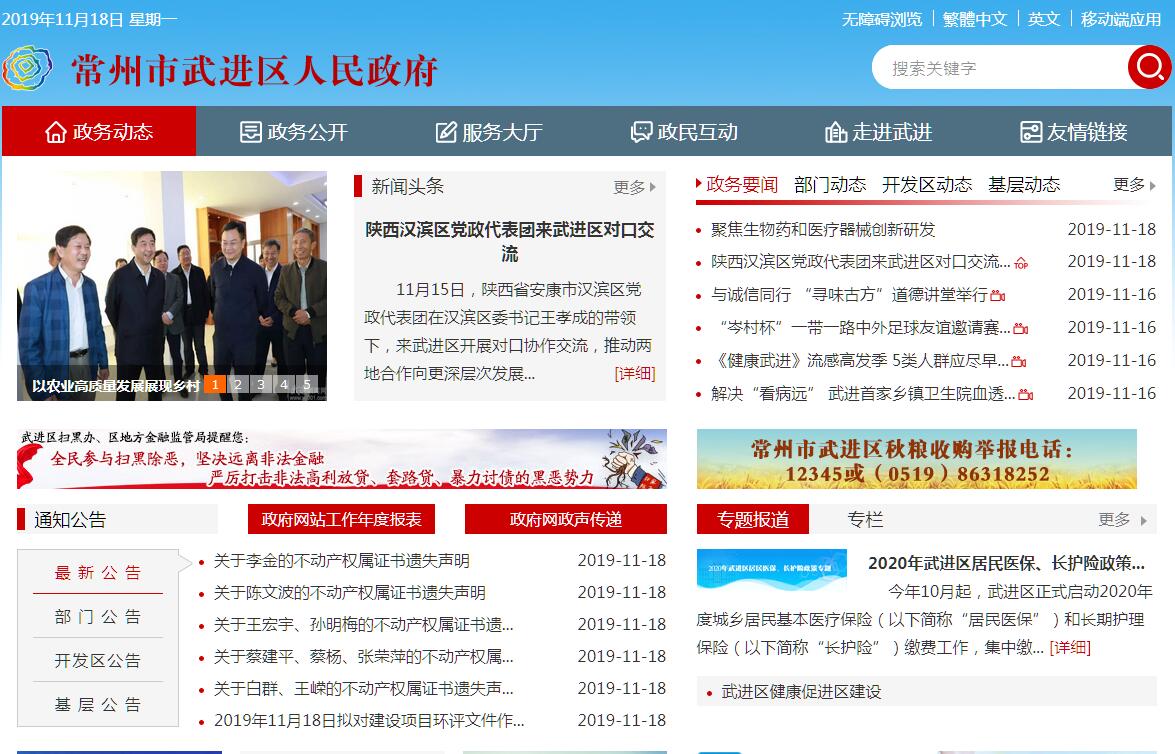Open notice about 王宏宇、孙明梅 certificate
Viewport: 1175px width, 754px height.
[363, 624]
